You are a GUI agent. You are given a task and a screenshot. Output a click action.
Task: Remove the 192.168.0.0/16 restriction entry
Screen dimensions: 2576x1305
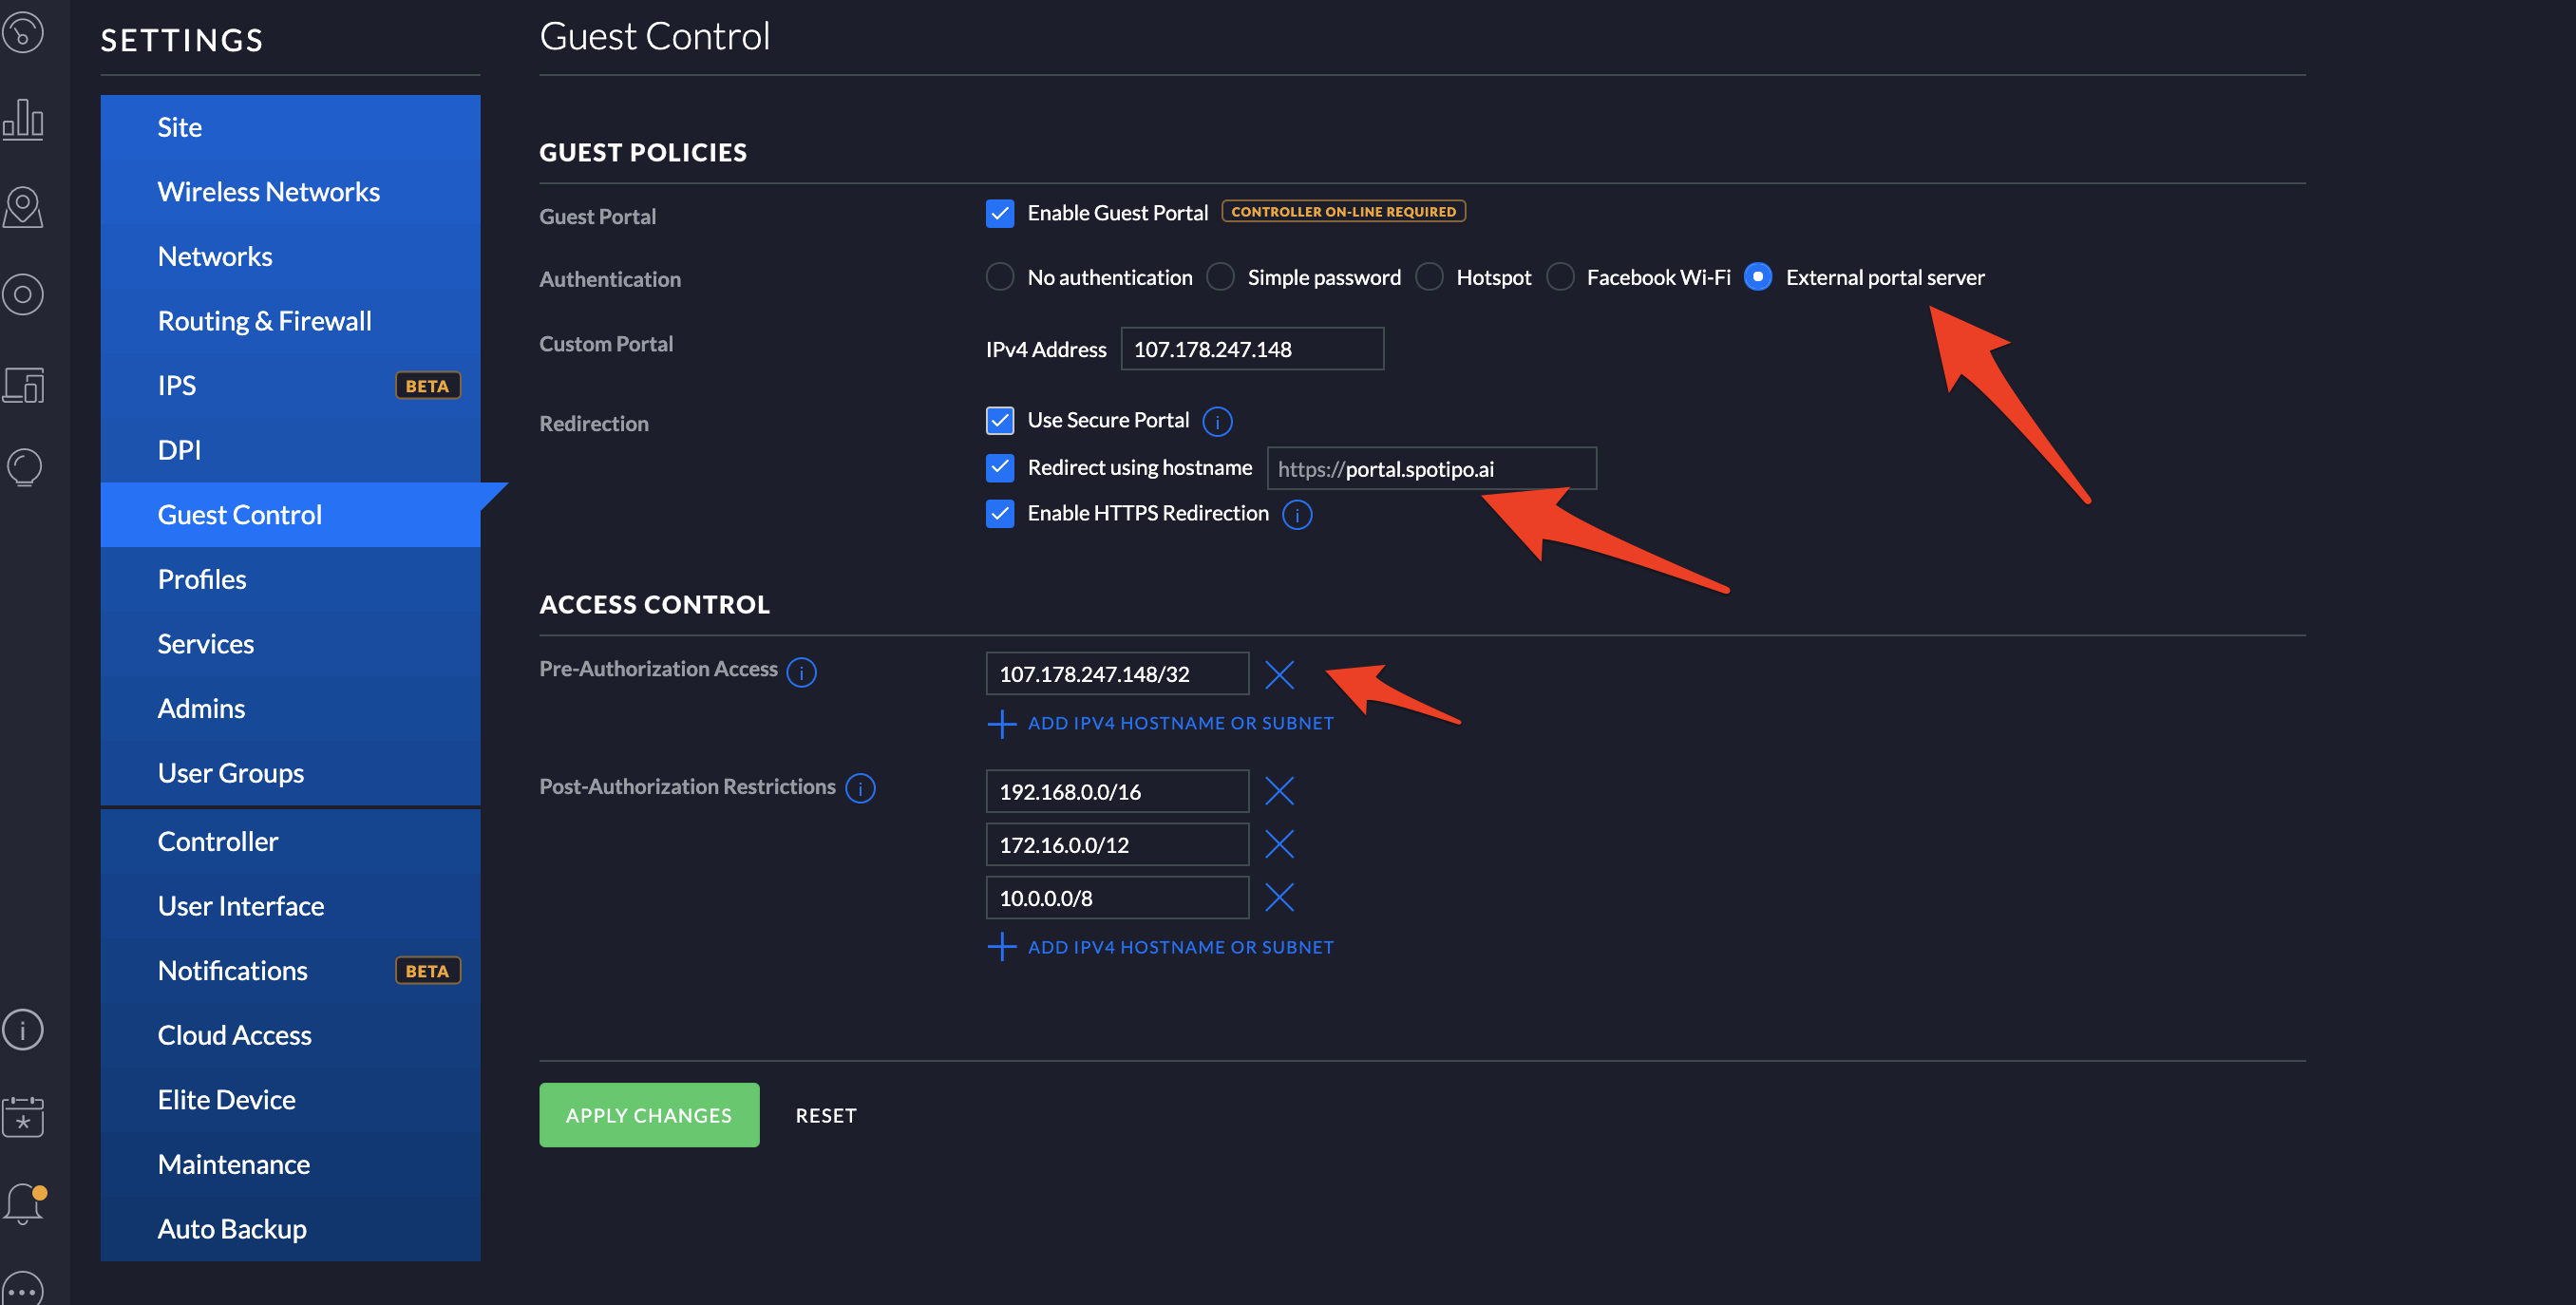(1279, 791)
